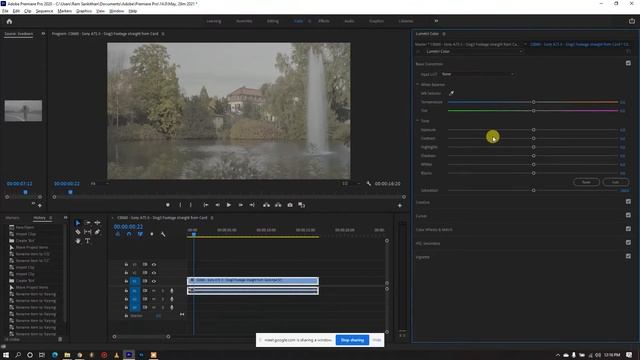Click the Extract button
This screenshot has width=640, height=360.
coord(278,205)
